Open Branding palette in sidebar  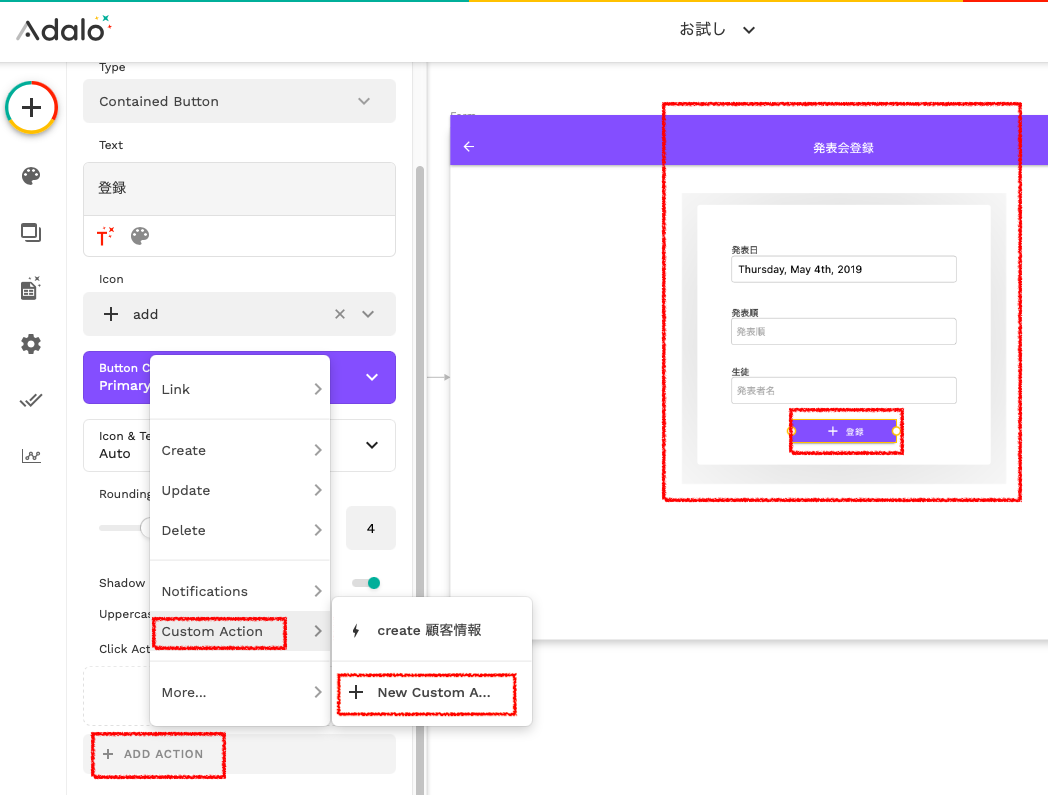[31, 176]
